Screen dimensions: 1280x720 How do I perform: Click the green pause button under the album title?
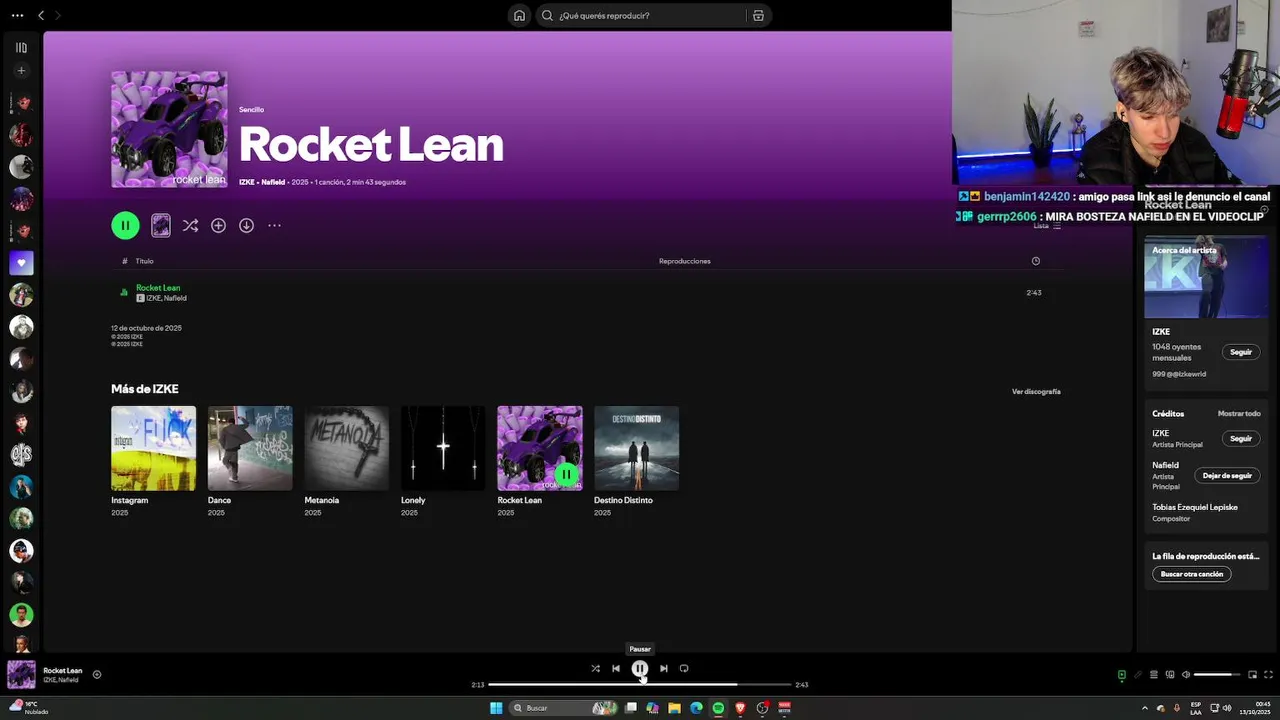125,225
